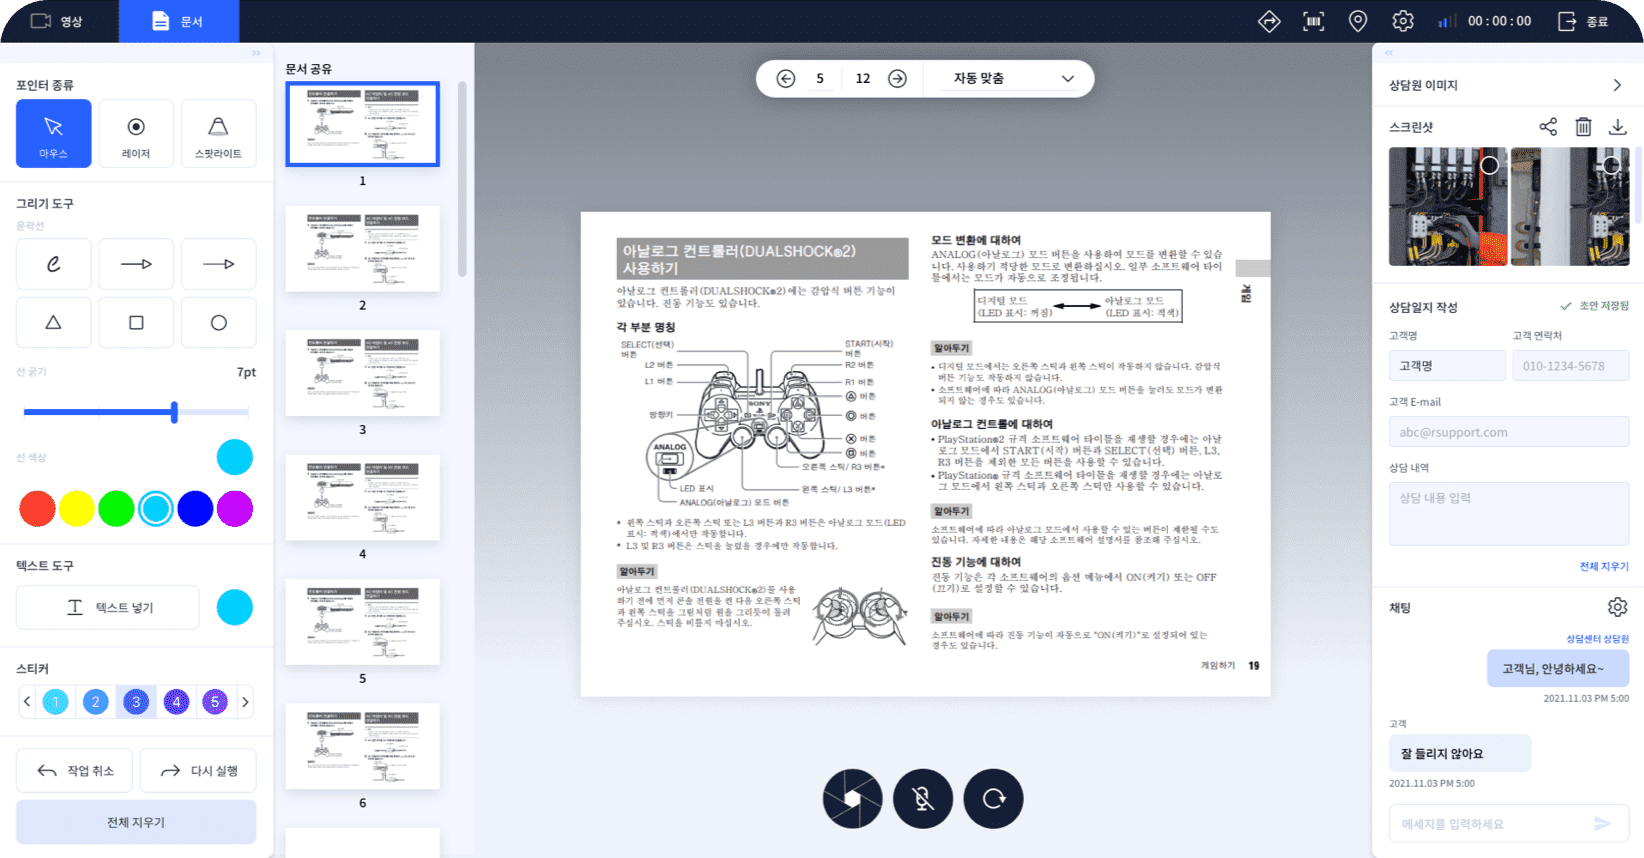
Task: Click the rotate refresh round button
Action: coord(994,798)
